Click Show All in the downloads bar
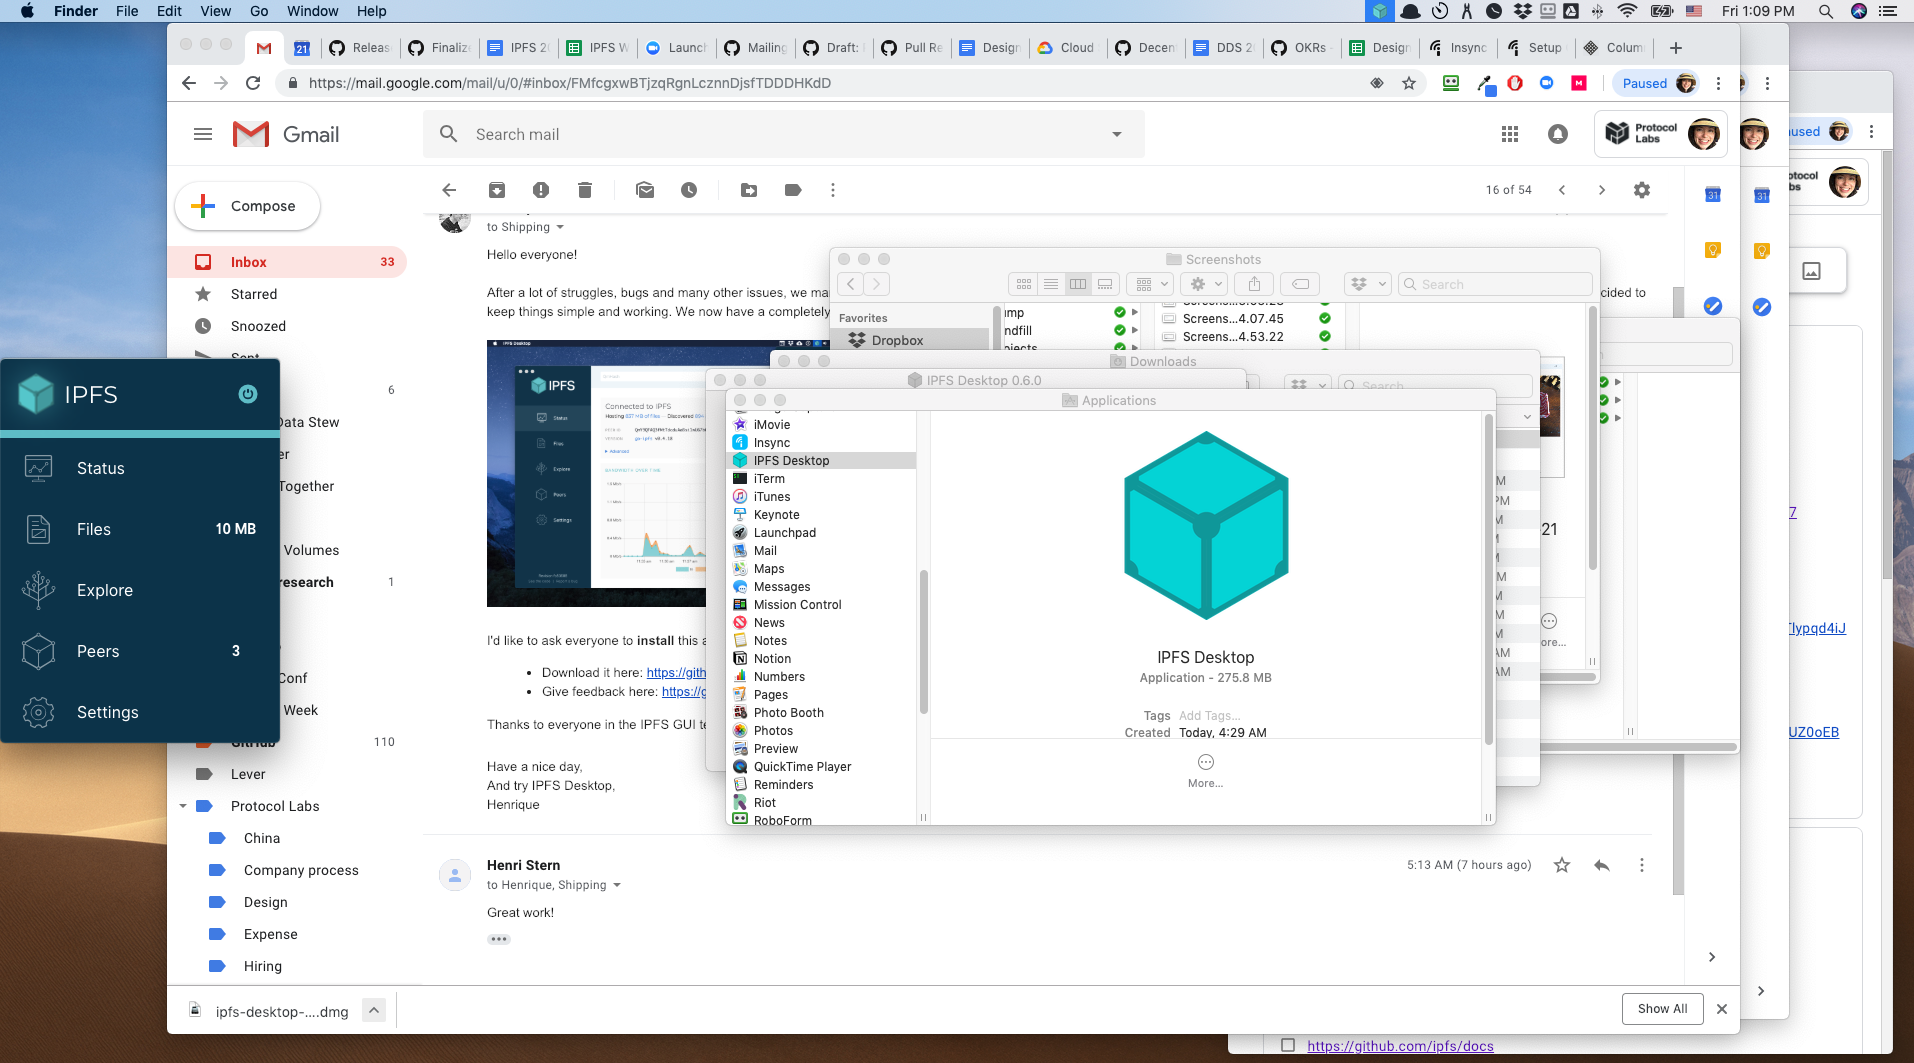Image resolution: width=1914 pixels, height=1063 pixels. (1662, 1009)
